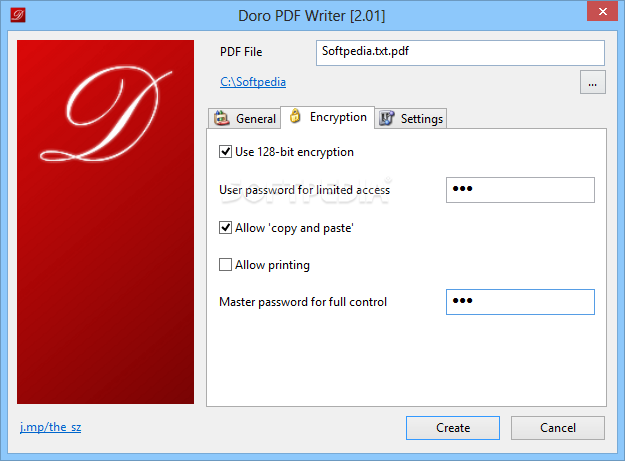Viewport: 625px width, 461px height.
Task: Click the master password input field
Action: click(520, 302)
